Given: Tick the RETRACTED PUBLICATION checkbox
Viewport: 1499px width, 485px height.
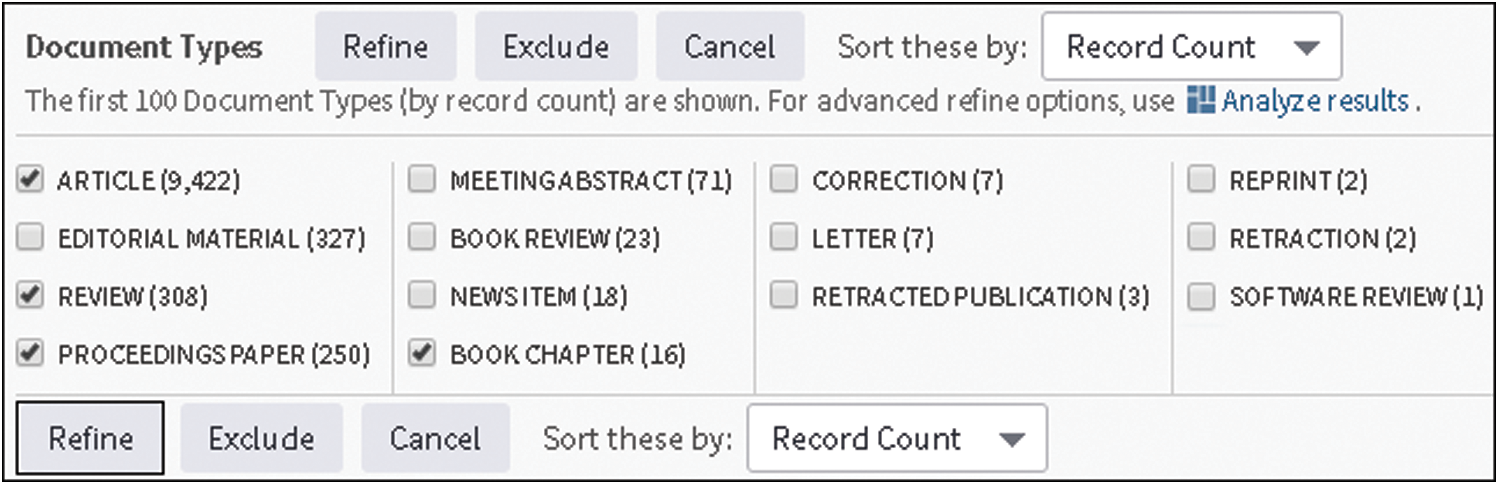Looking at the screenshot, I should point(786,296).
